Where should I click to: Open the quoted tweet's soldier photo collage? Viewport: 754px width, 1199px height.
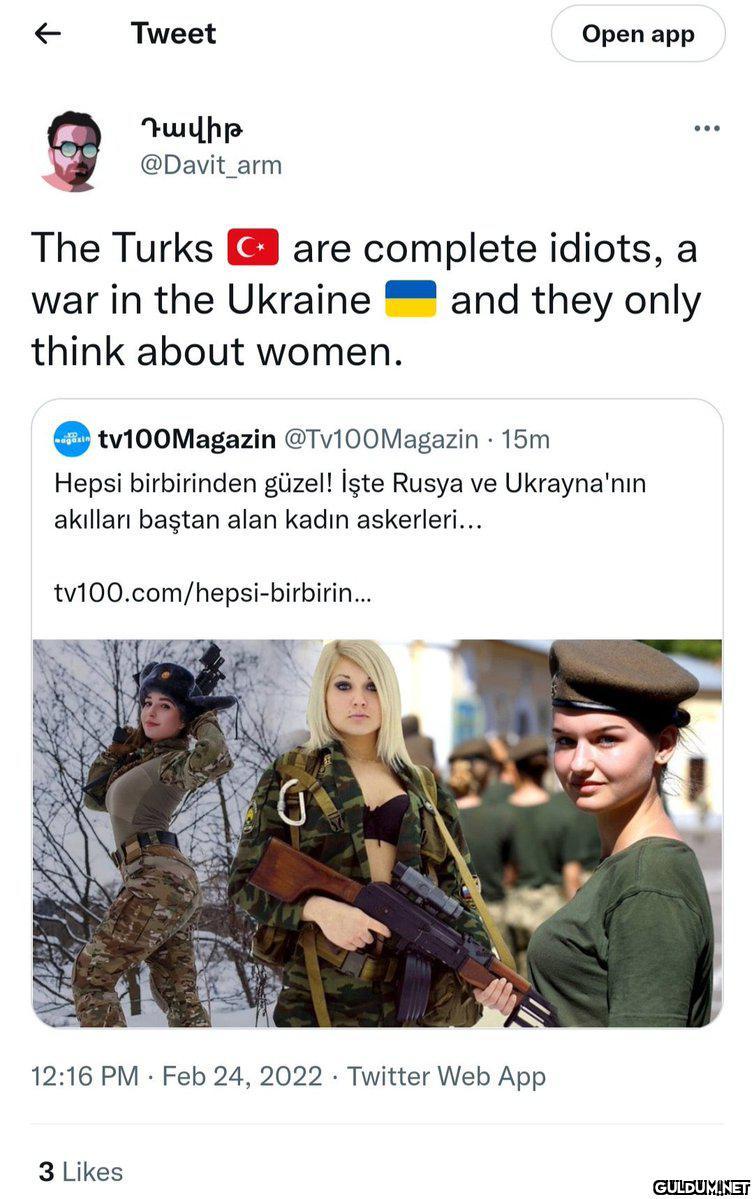(377, 833)
